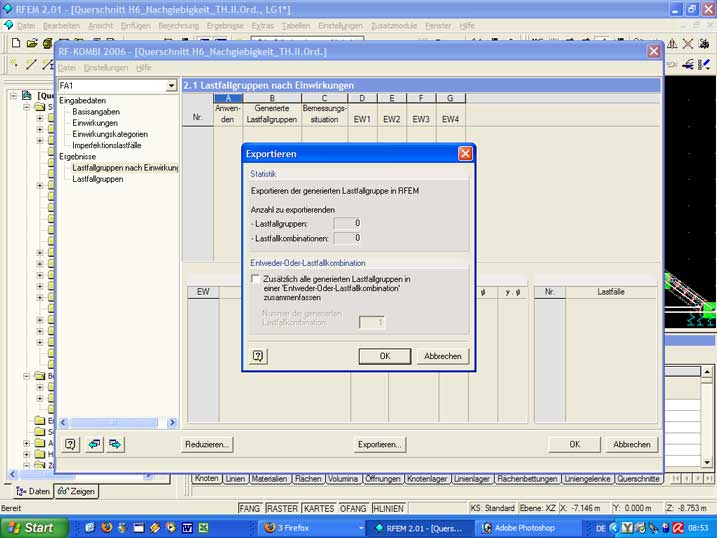Toggle OFANG object snap in status bar
Screen dimensions: 717x538
(353, 508)
